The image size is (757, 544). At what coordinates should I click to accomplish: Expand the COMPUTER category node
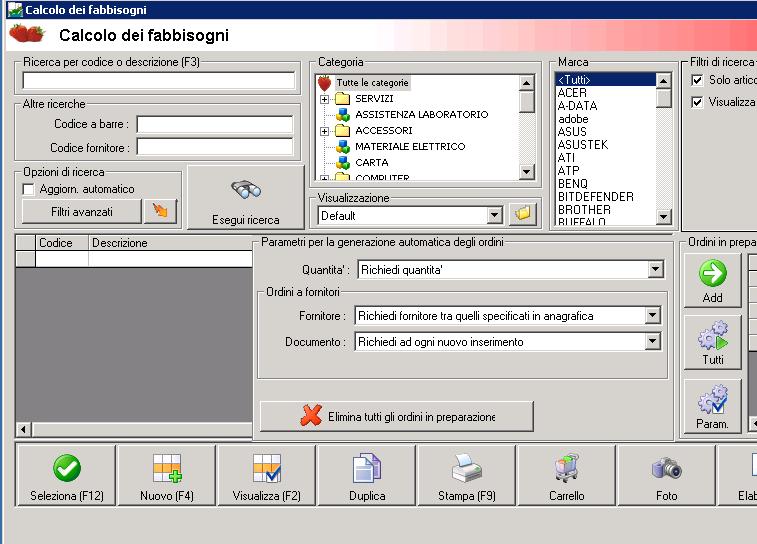[x=324, y=178]
